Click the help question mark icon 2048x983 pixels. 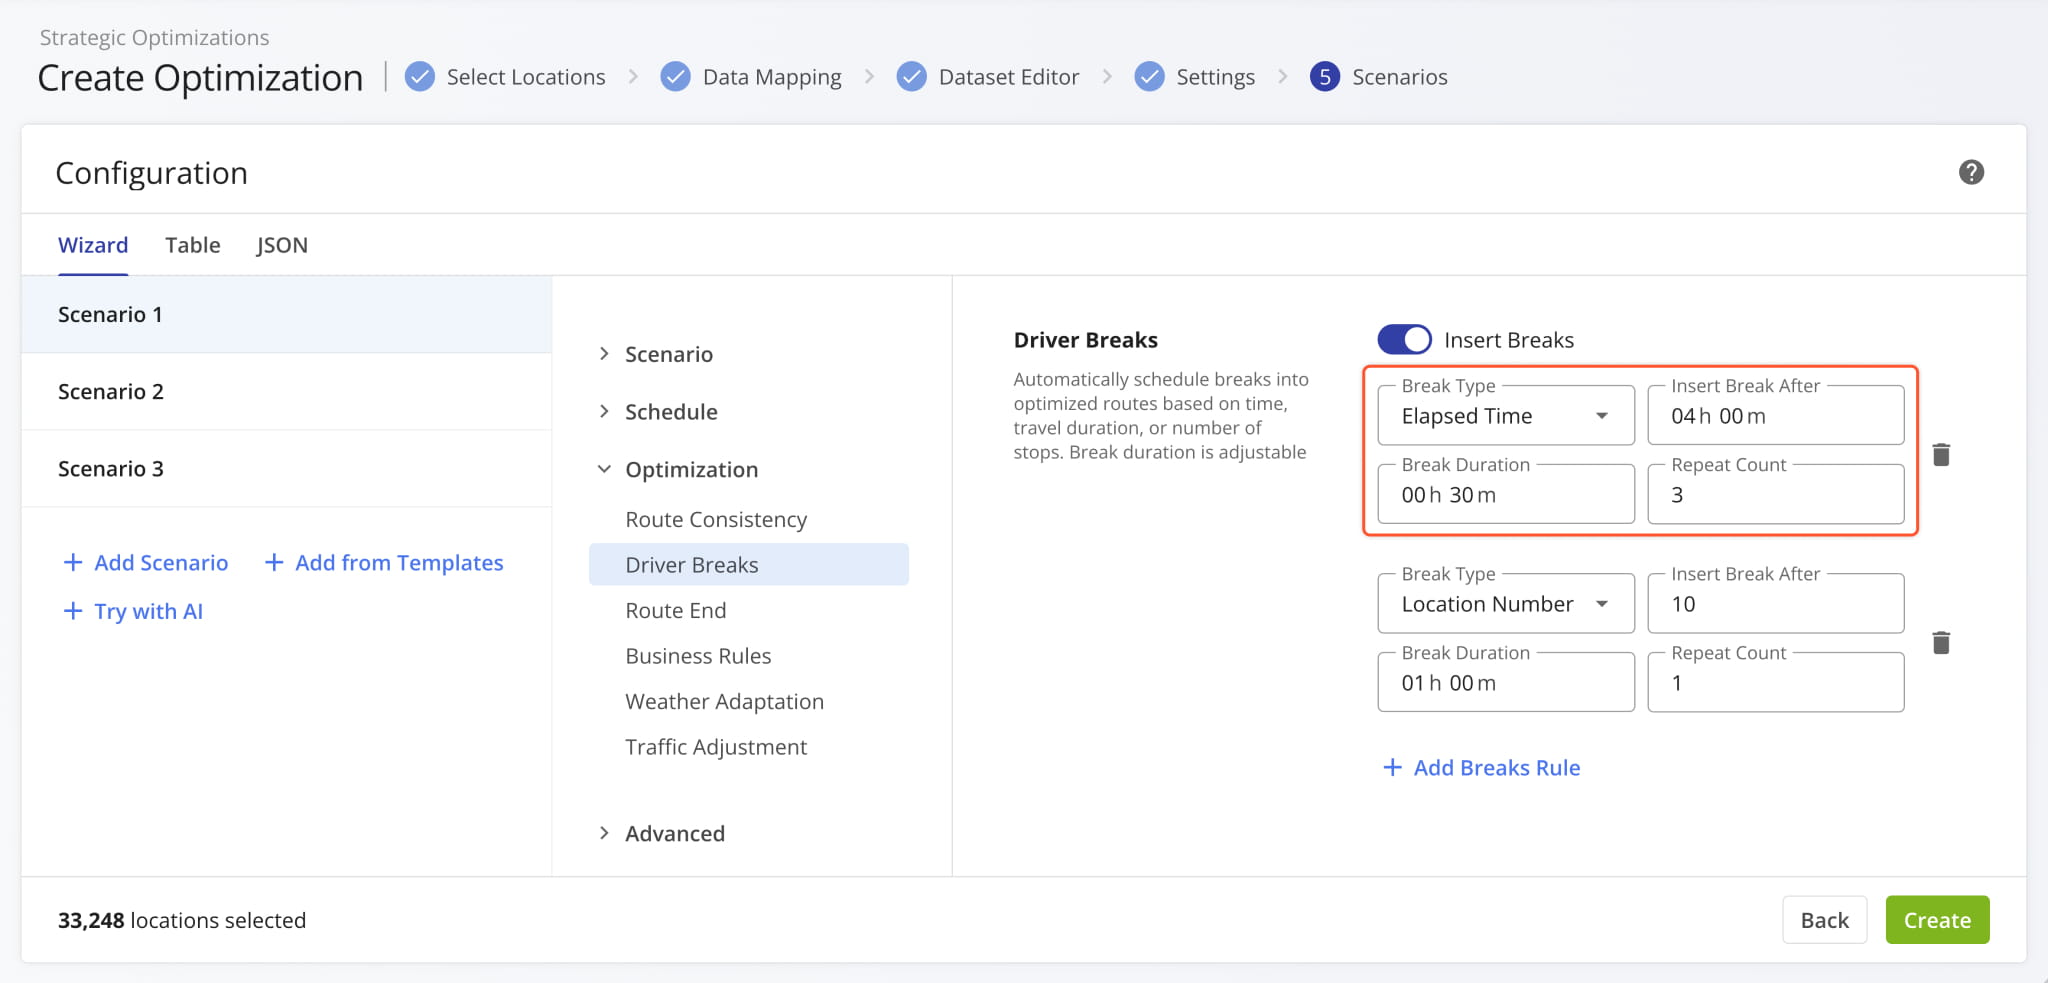pos(1970,172)
